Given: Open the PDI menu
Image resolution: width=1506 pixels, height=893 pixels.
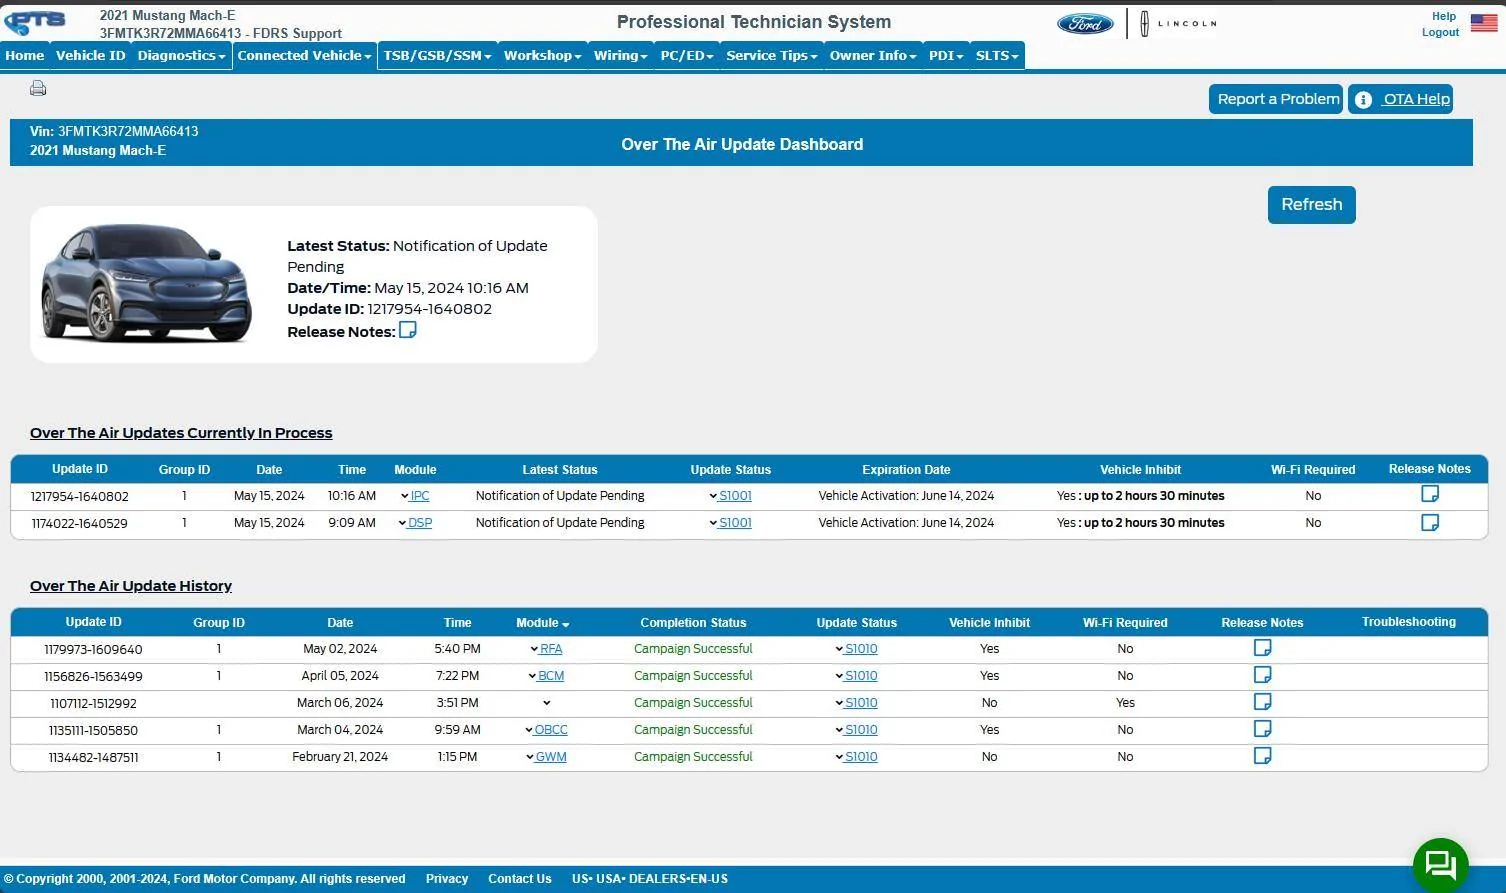Looking at the screenshot, I should (x=946, y=56).
